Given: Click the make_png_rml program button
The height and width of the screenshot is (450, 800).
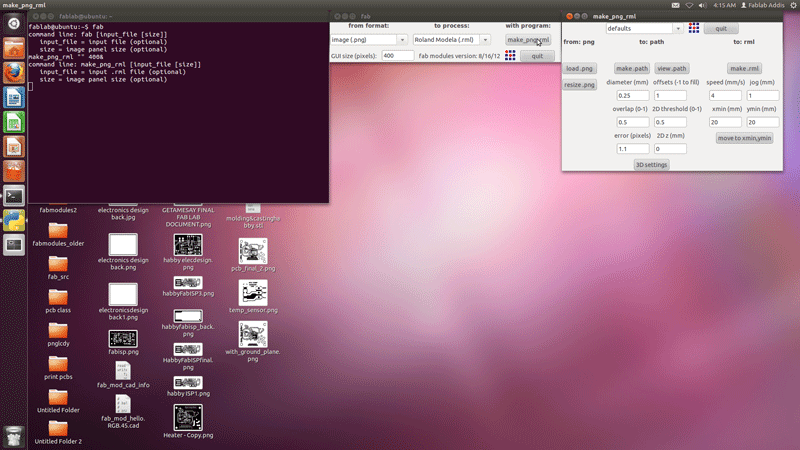Looking at the screenshot, I should (528, 39).
